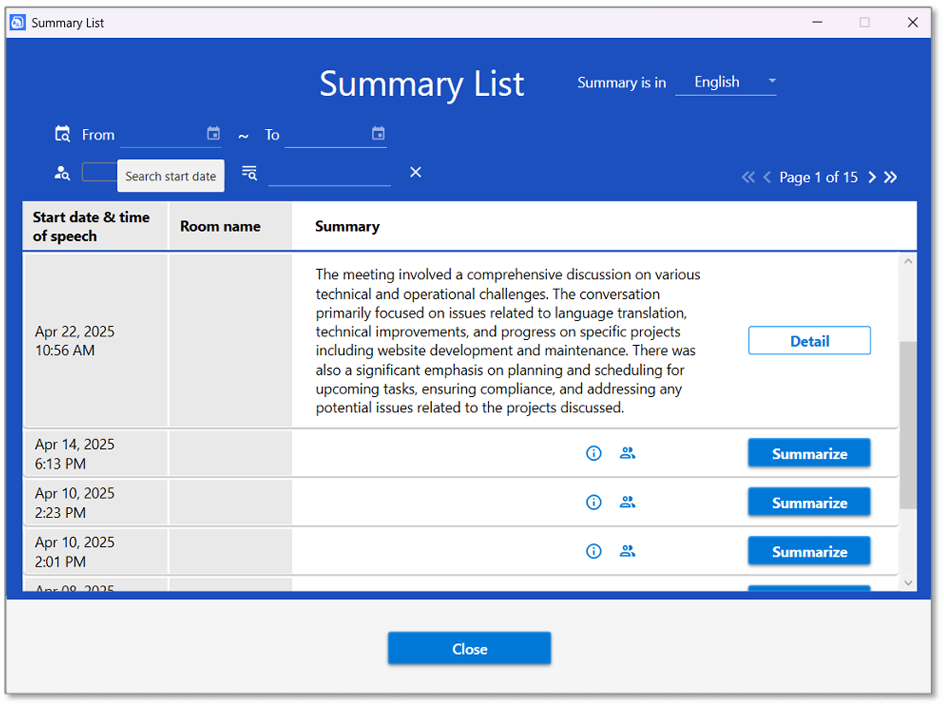Click the participants icon for Apr 14, 2025 6:13 PM

coord(627,453)
